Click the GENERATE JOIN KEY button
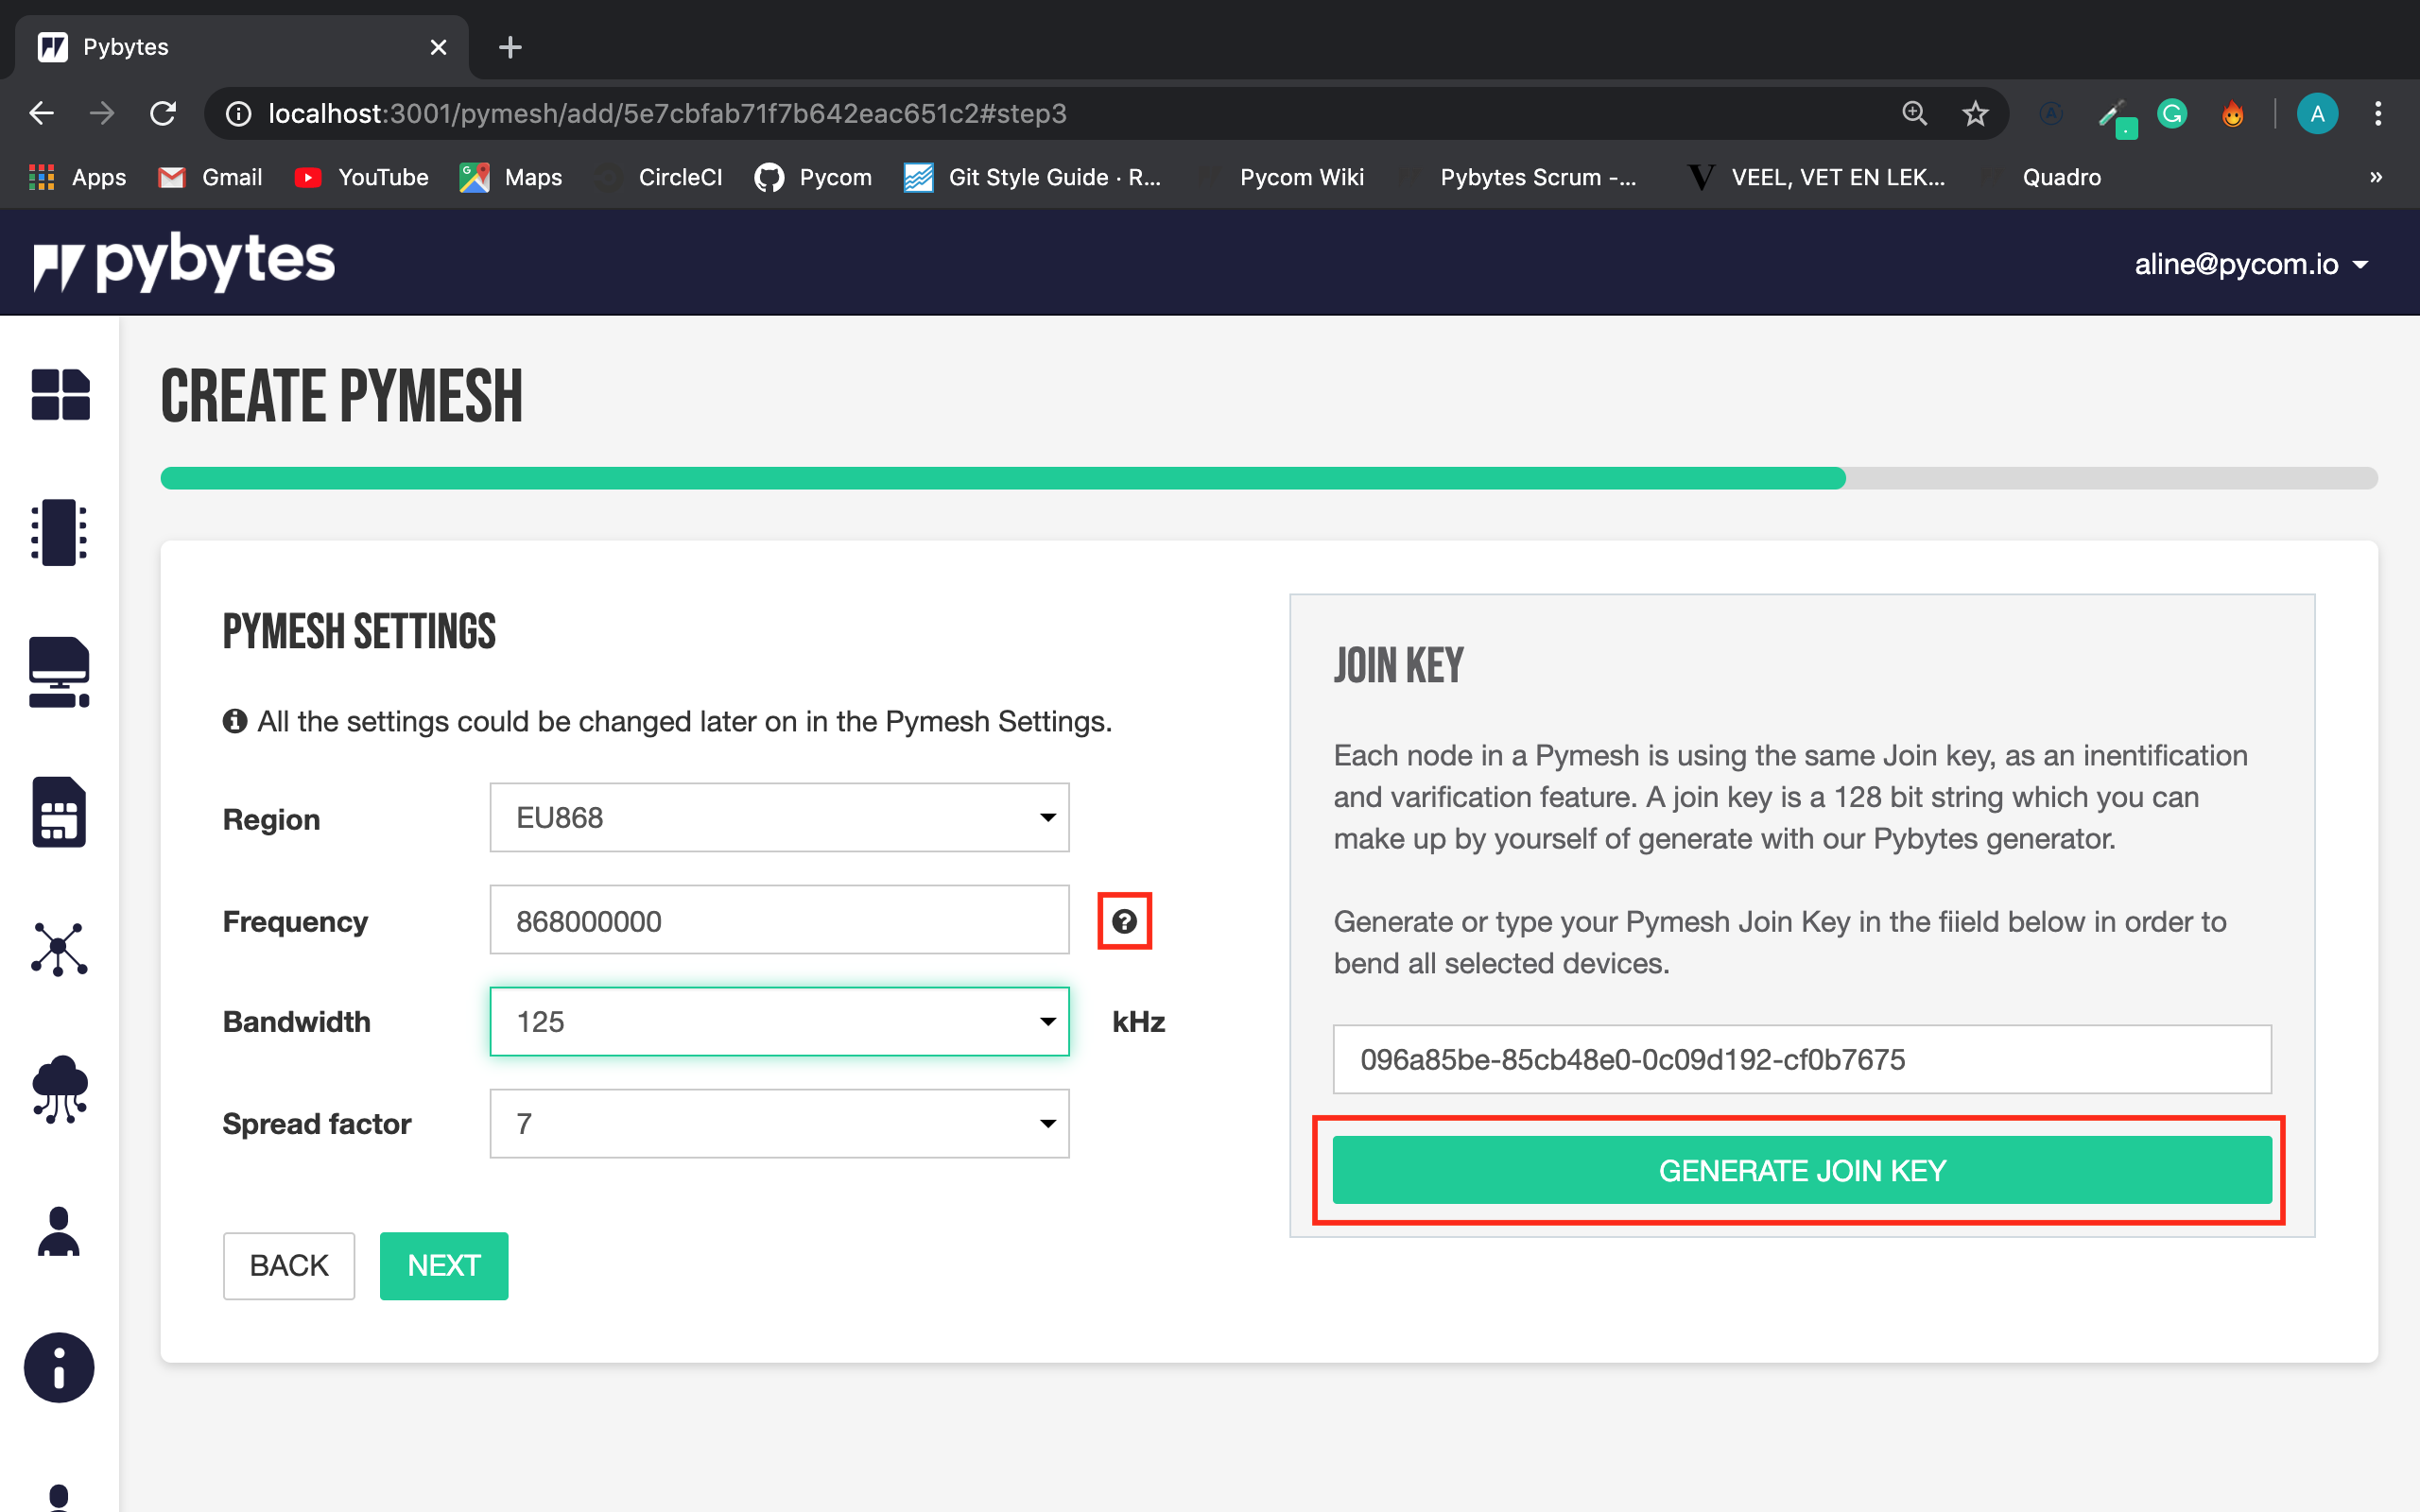The image size is (2420, 1512). tap(1801, 1169)
